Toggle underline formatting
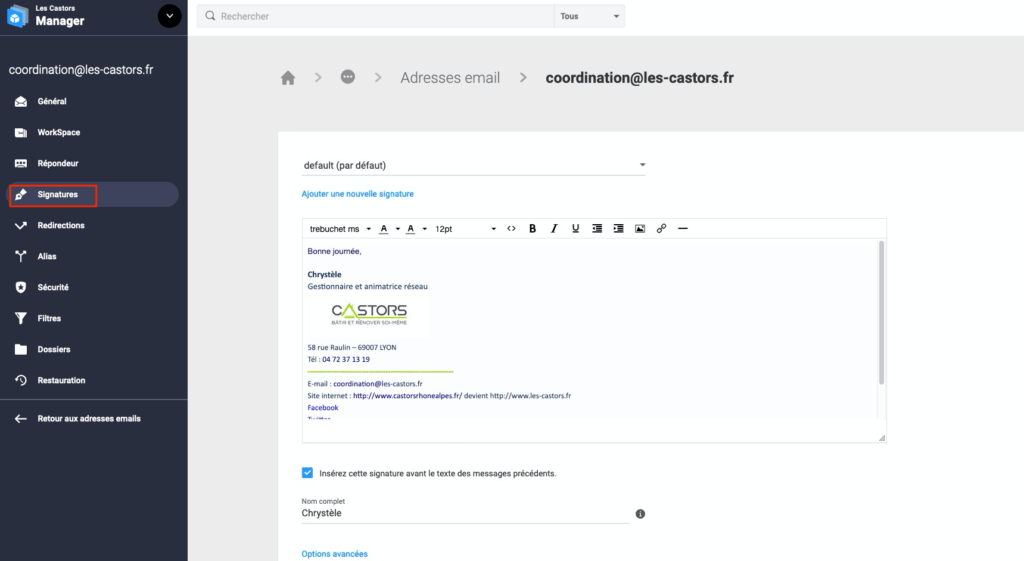This screenshot has height=561, width=1024. click(x=575, y=229)
